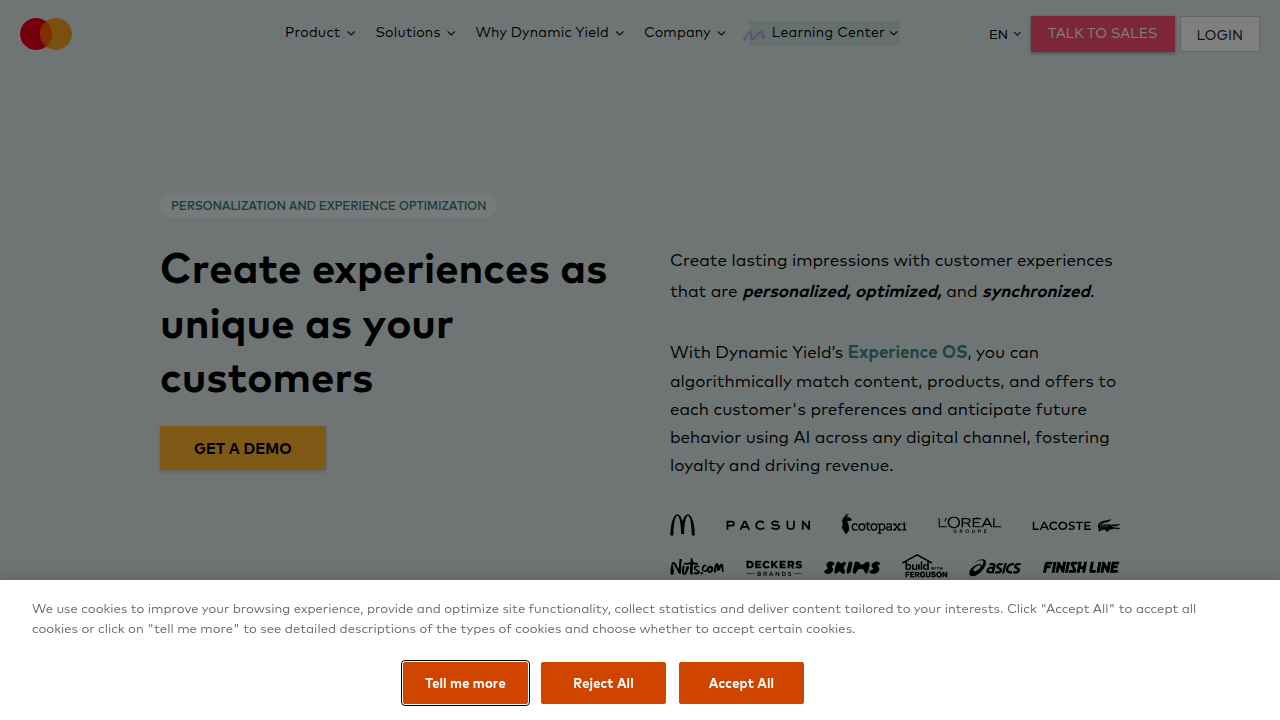
Task: Click the Cotopaxi logo
Action: point(874,524)
